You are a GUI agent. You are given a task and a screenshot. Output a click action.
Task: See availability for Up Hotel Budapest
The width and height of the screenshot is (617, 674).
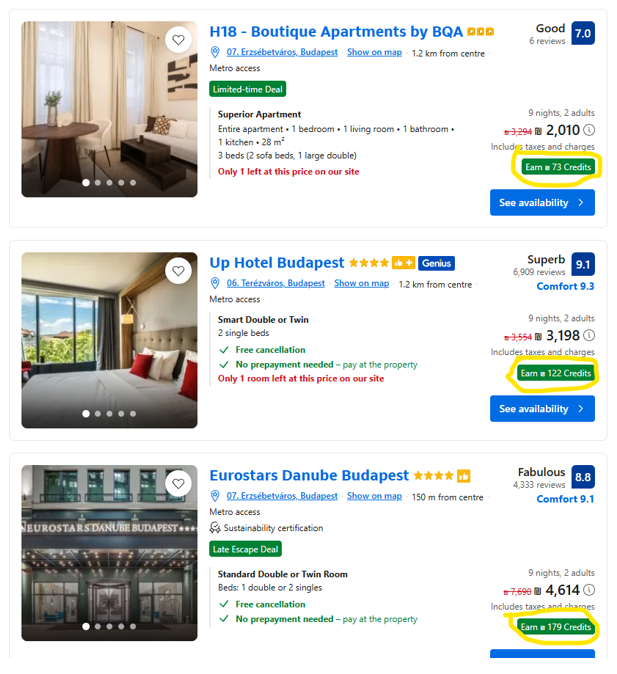(542, 408)
